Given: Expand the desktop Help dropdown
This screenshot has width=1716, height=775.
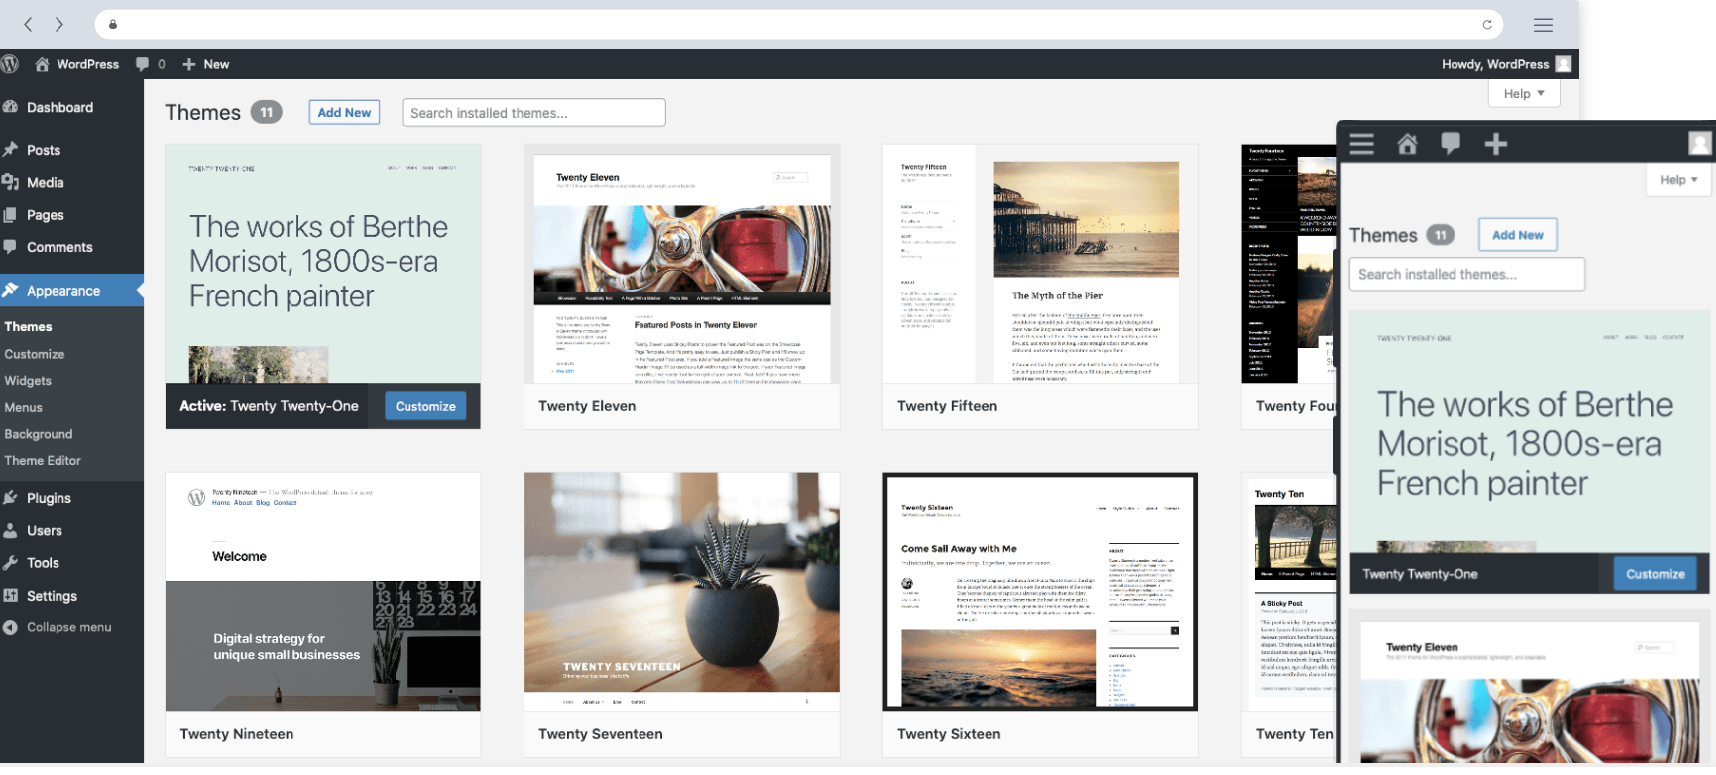Looking at the screenshot, I should (x=1524, y=93).
